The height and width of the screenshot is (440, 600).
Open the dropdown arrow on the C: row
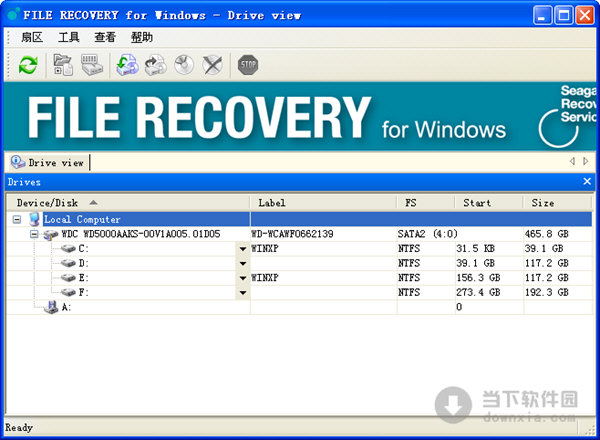(x=243, y=249)
